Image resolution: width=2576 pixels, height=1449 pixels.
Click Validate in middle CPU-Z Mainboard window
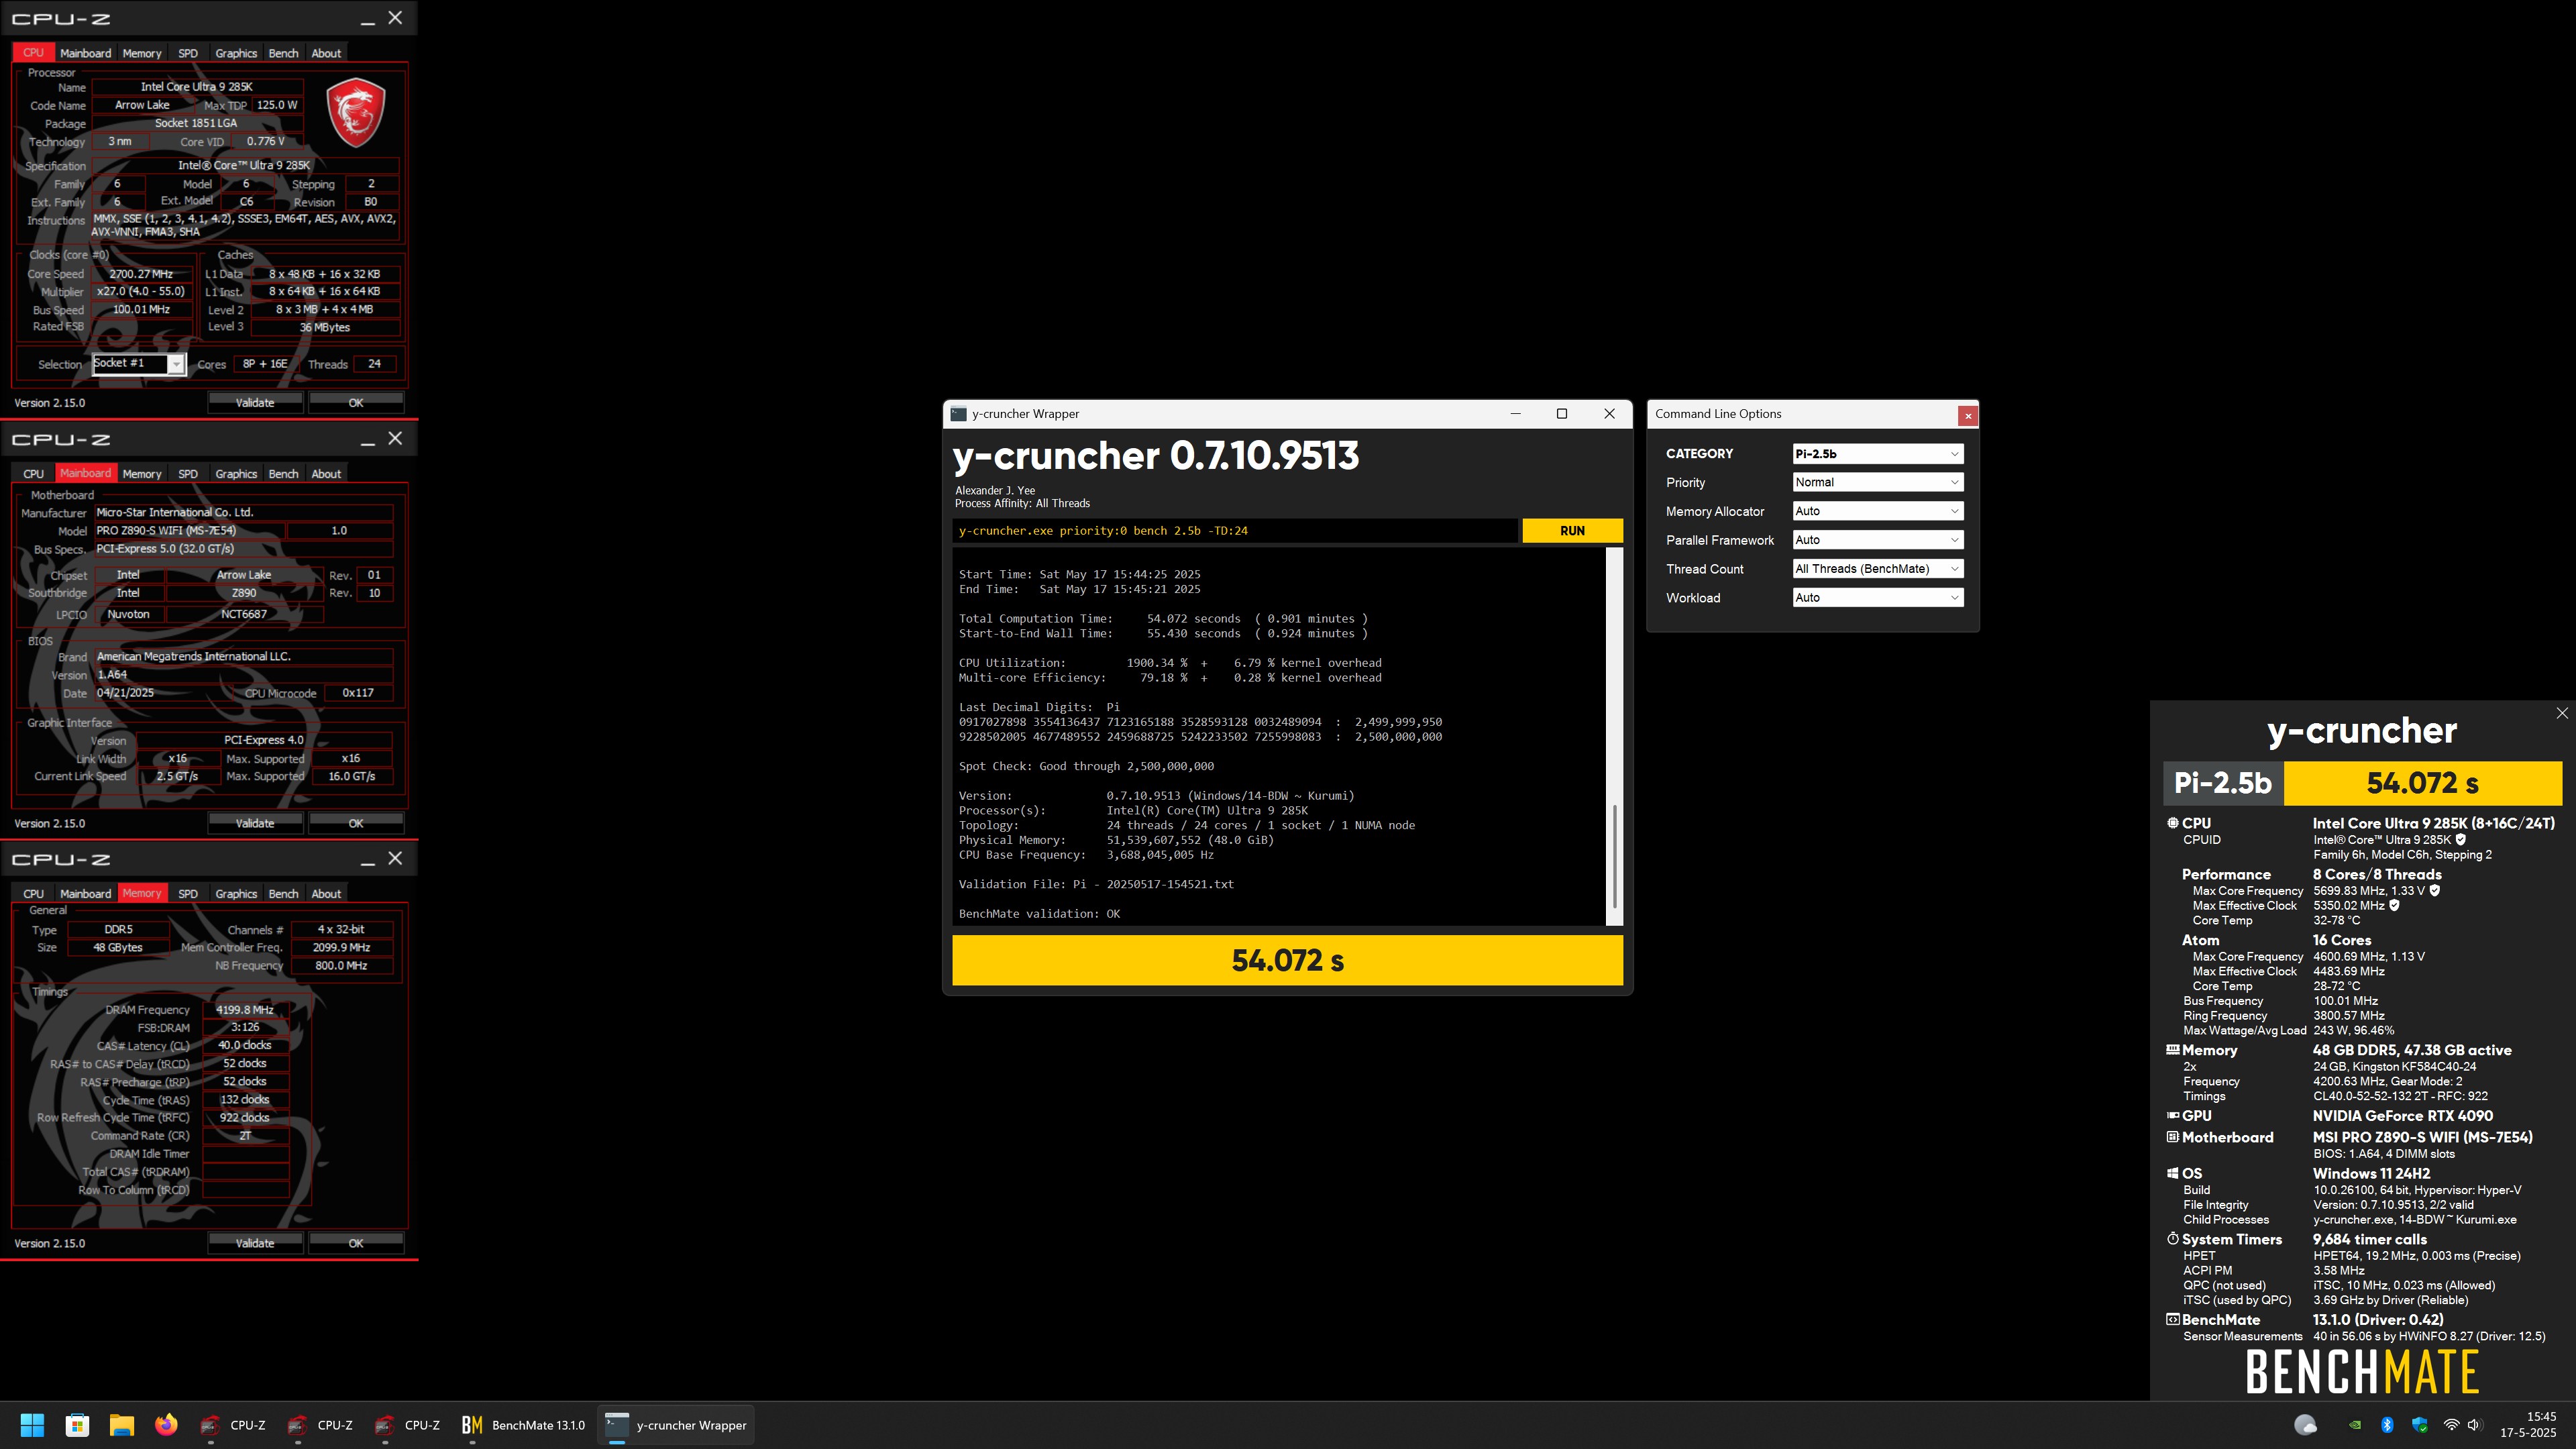[x=255, y=824]
